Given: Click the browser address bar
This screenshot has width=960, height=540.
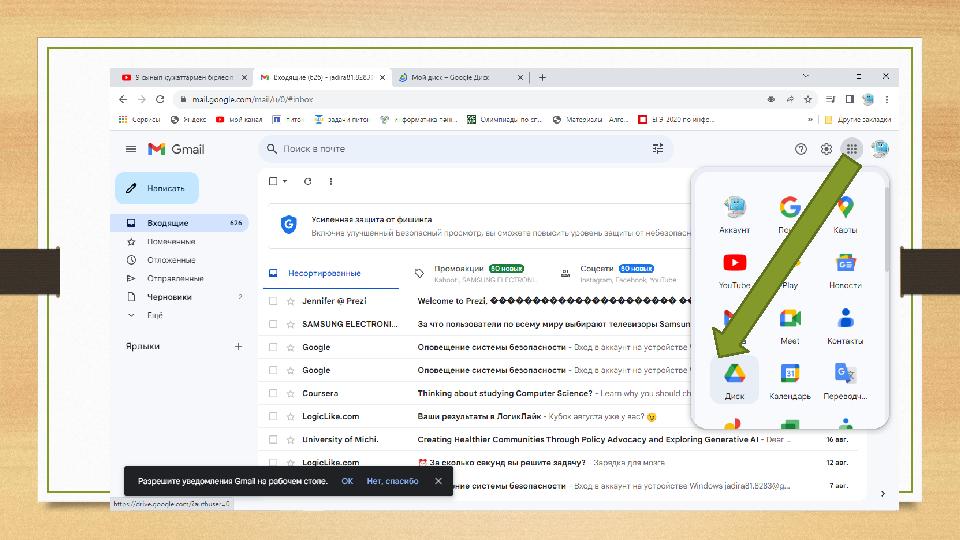Looking at the screenshot, I should click(465, 99).
